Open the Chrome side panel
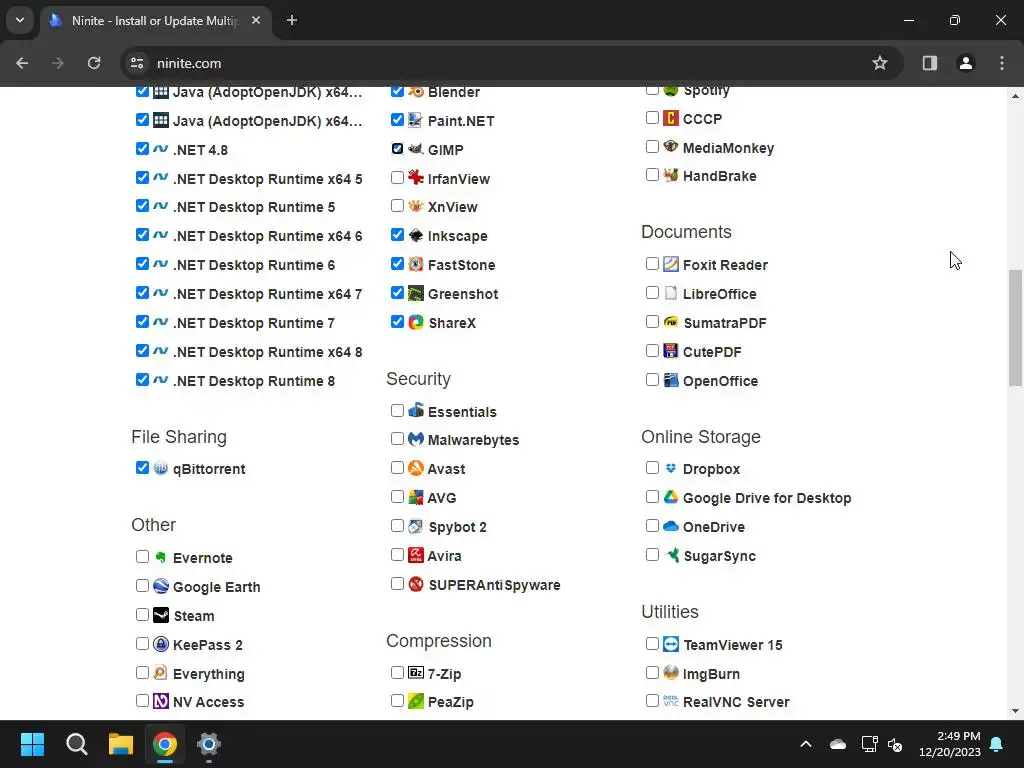Screen dimensions: 1024x768 click(930, 63)
